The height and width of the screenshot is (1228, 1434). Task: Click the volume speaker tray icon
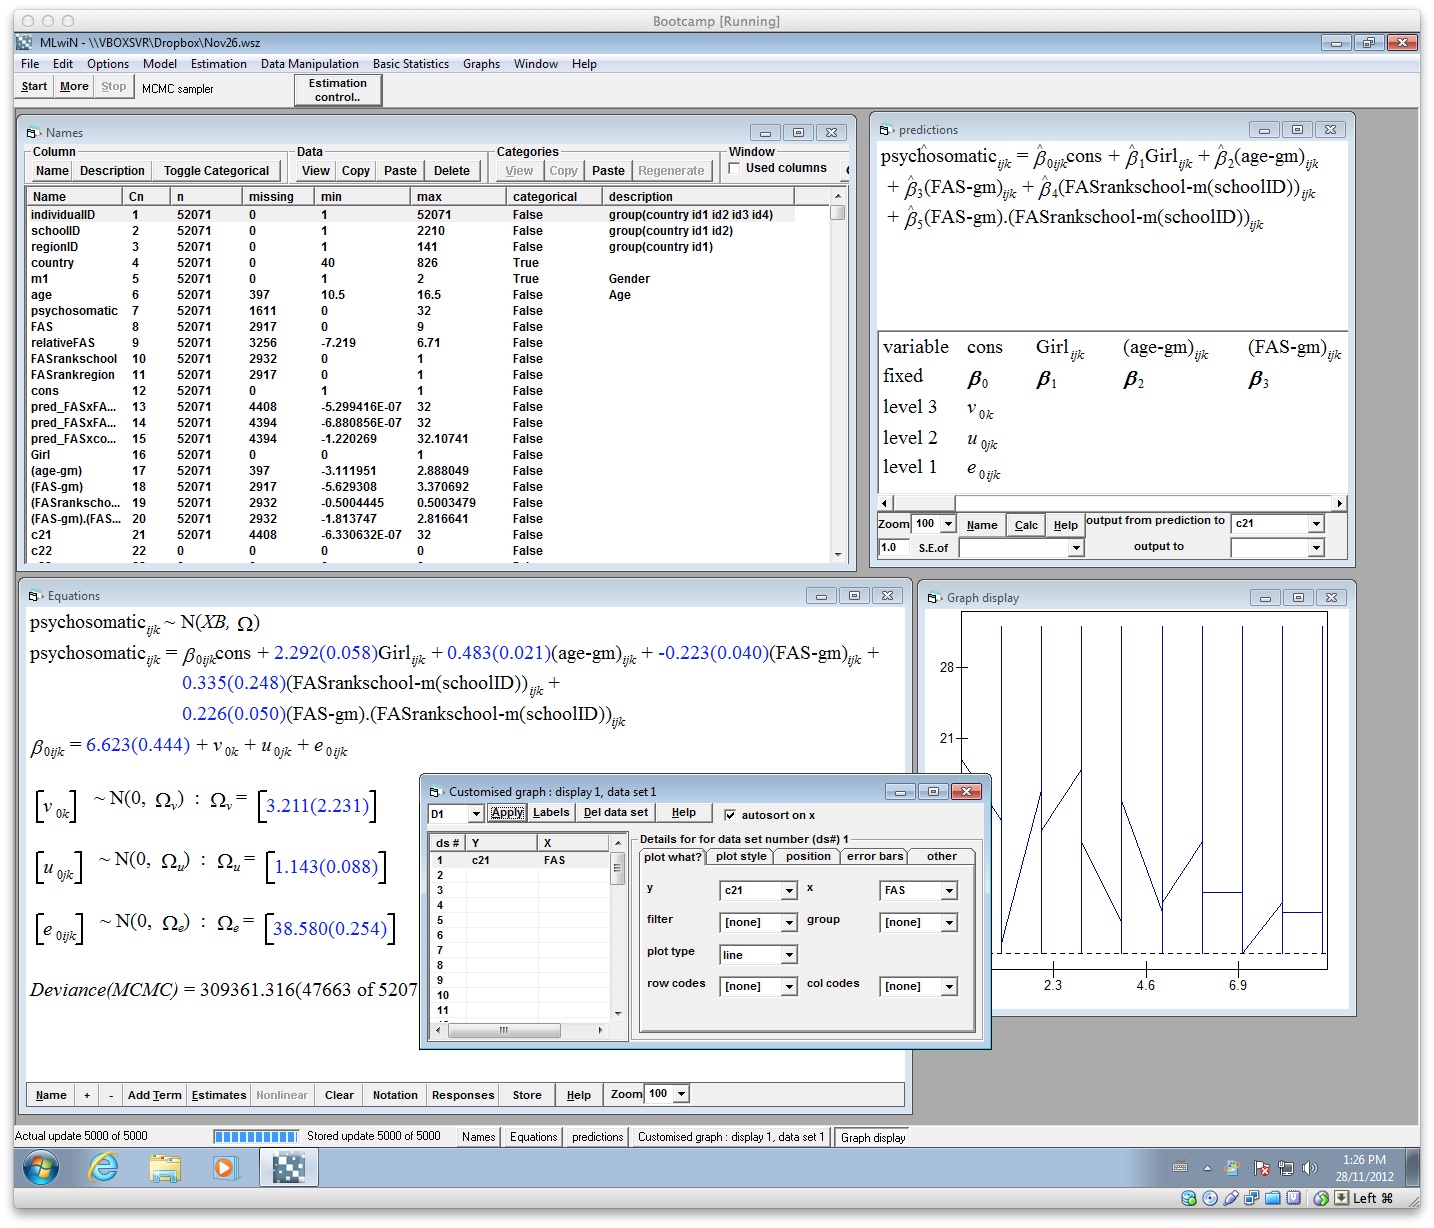click(1310, 1168)
